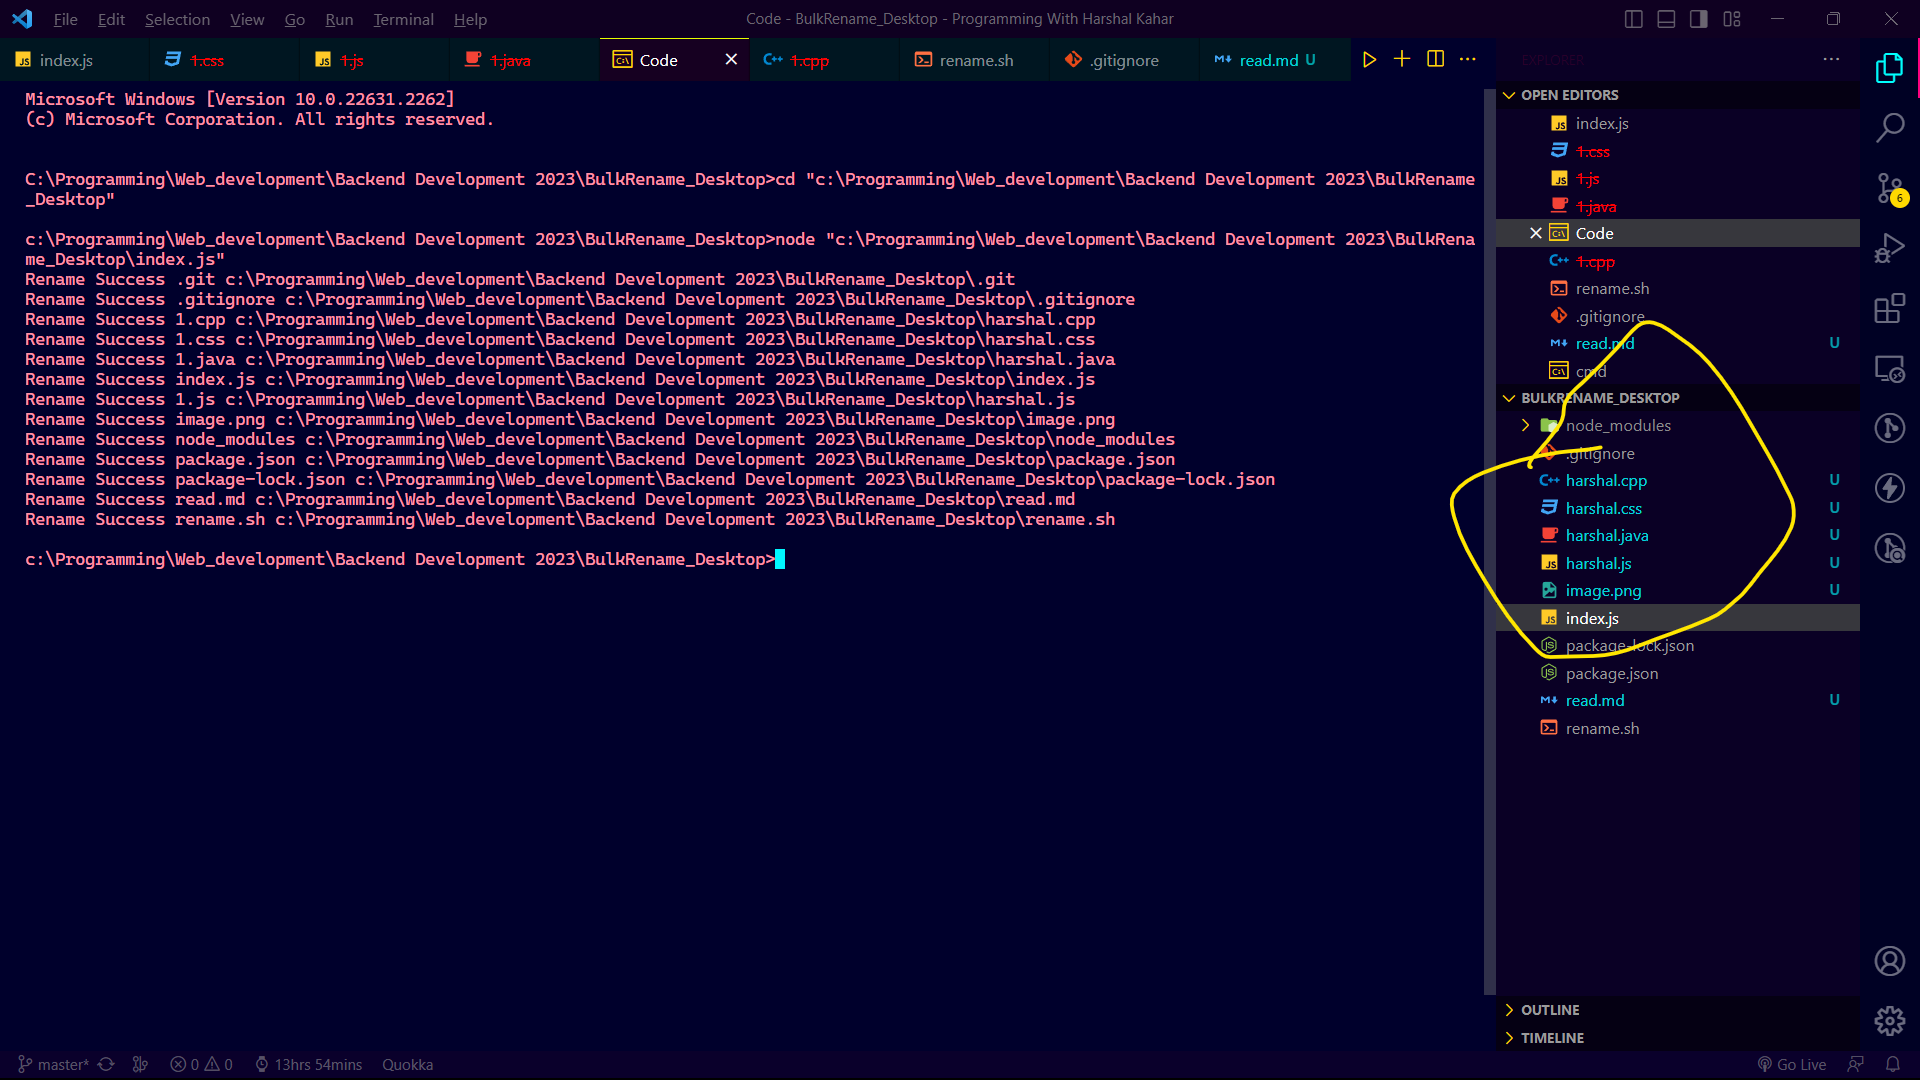The height and width of the screenshot is (1080, 1920).
Task: Collapse the OPEN EDITORS section
Action: (1569, 95)
